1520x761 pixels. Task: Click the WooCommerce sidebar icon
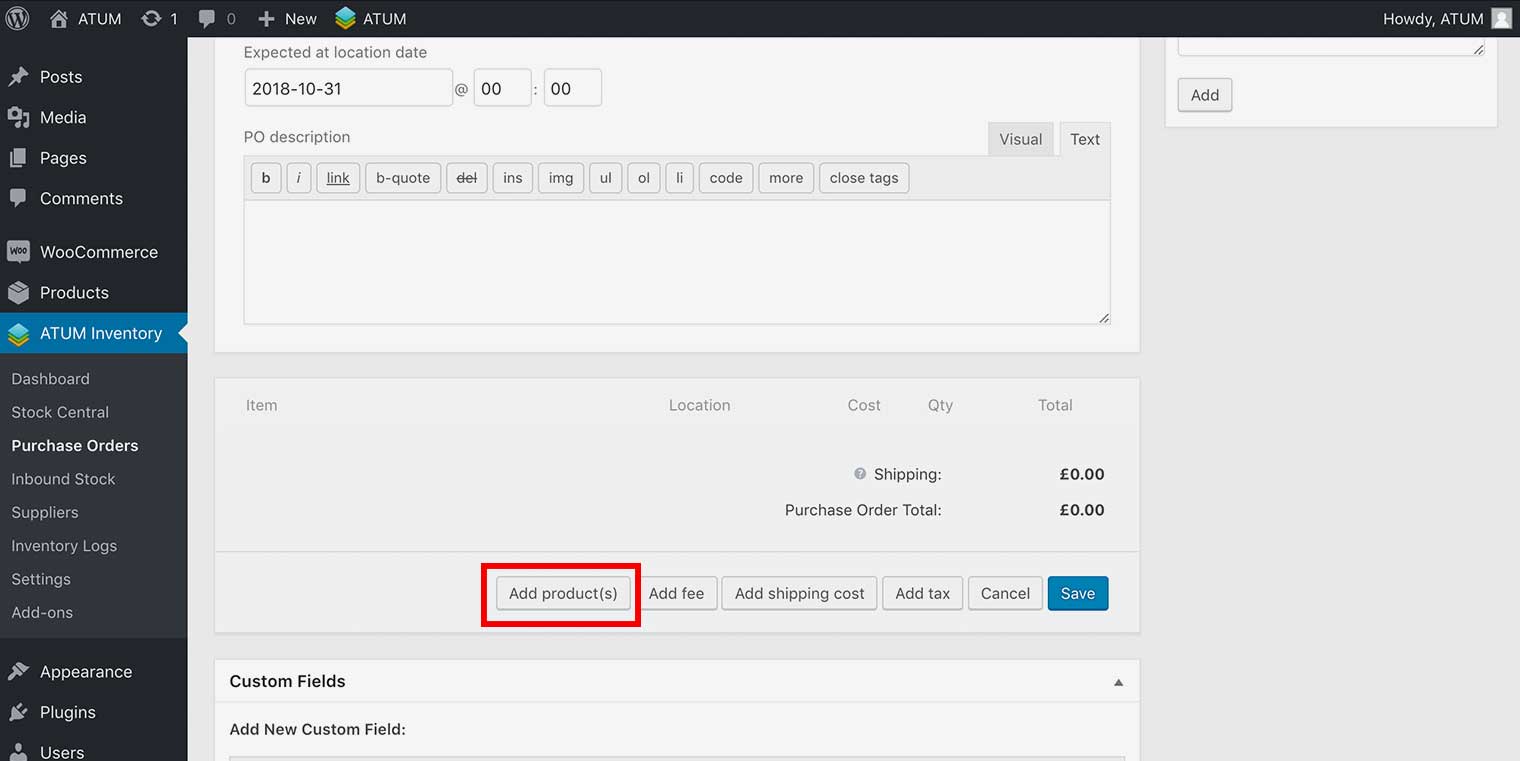click(x=18, y=252)
